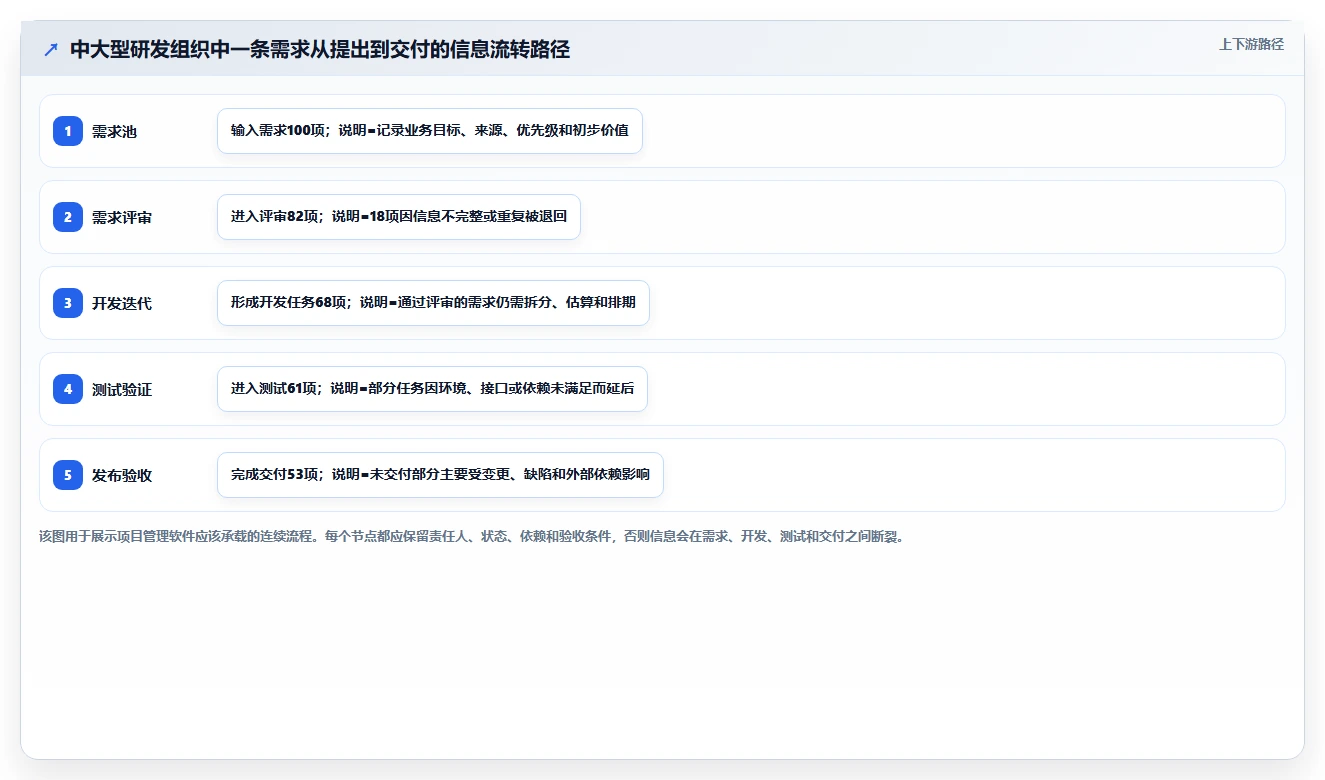Open the 进入测试61项 detail box
1325x780 pixels.
tap(432, 389)
